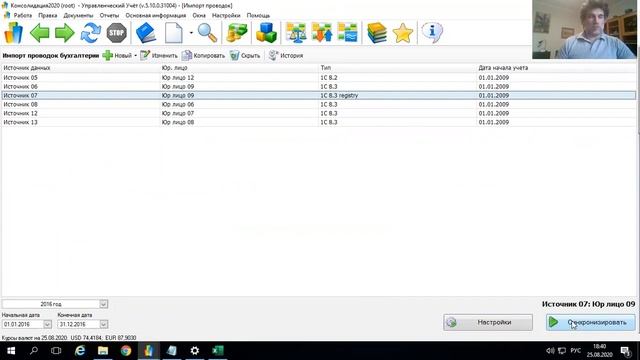Sort by Дата начала учета column header
The width and height of the screenshot is (640, 360).
(x=556, y=68)
